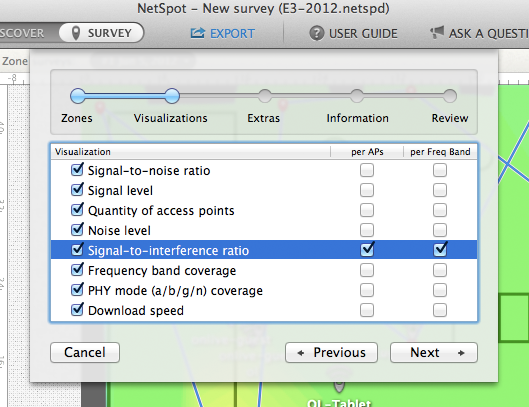Enable per APs for Frequency band coverage
Viewport: 529px width, 407px height.
367,270
